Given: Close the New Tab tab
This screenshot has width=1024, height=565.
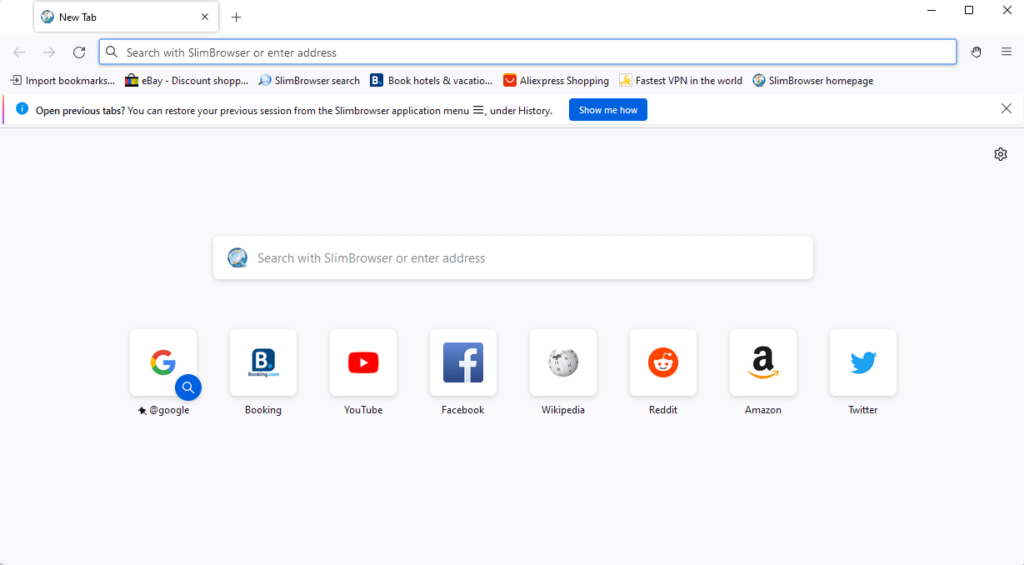Looking at the screenshot, I should coord(205,17).
